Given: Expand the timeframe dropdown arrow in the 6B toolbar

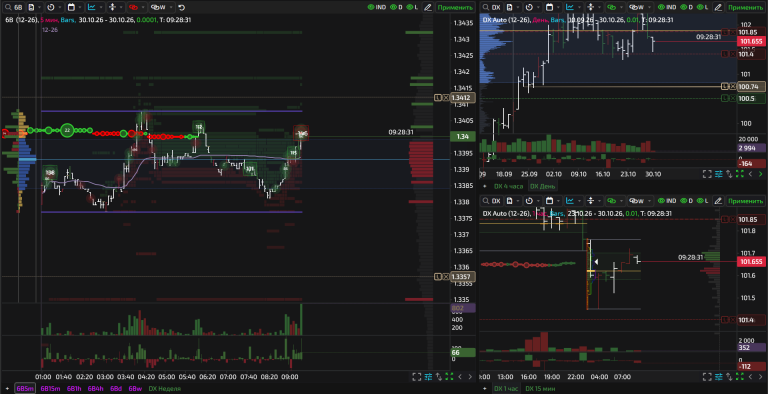Looking at the screenshot, I should pyautogui.click(x=60, y=7).
